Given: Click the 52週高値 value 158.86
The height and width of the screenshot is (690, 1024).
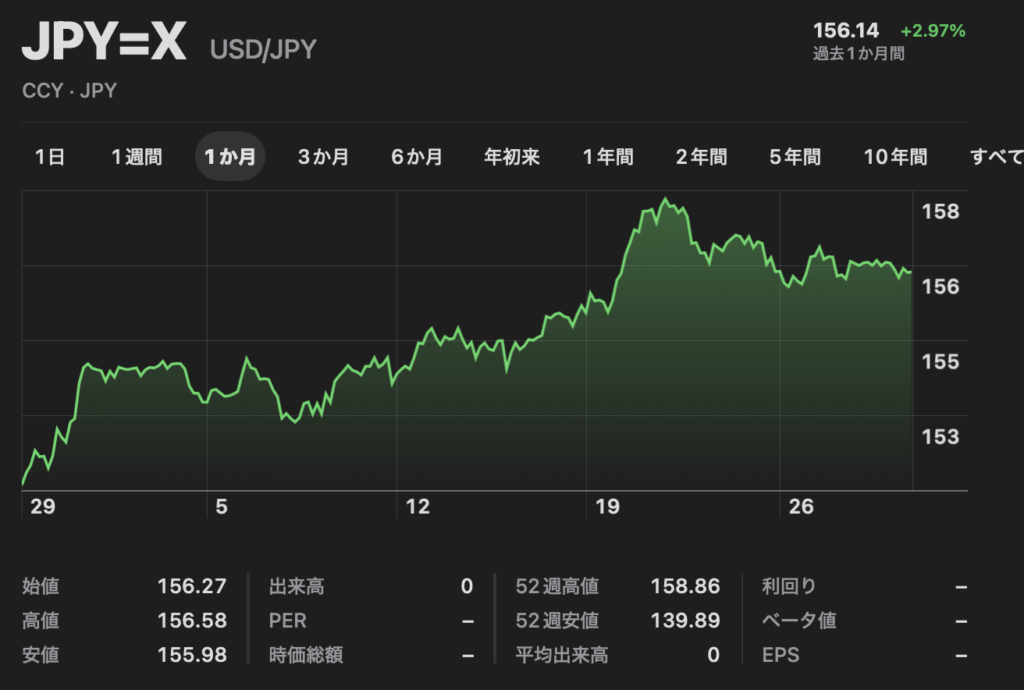Looking at the screenshot, I should [685, 587].
